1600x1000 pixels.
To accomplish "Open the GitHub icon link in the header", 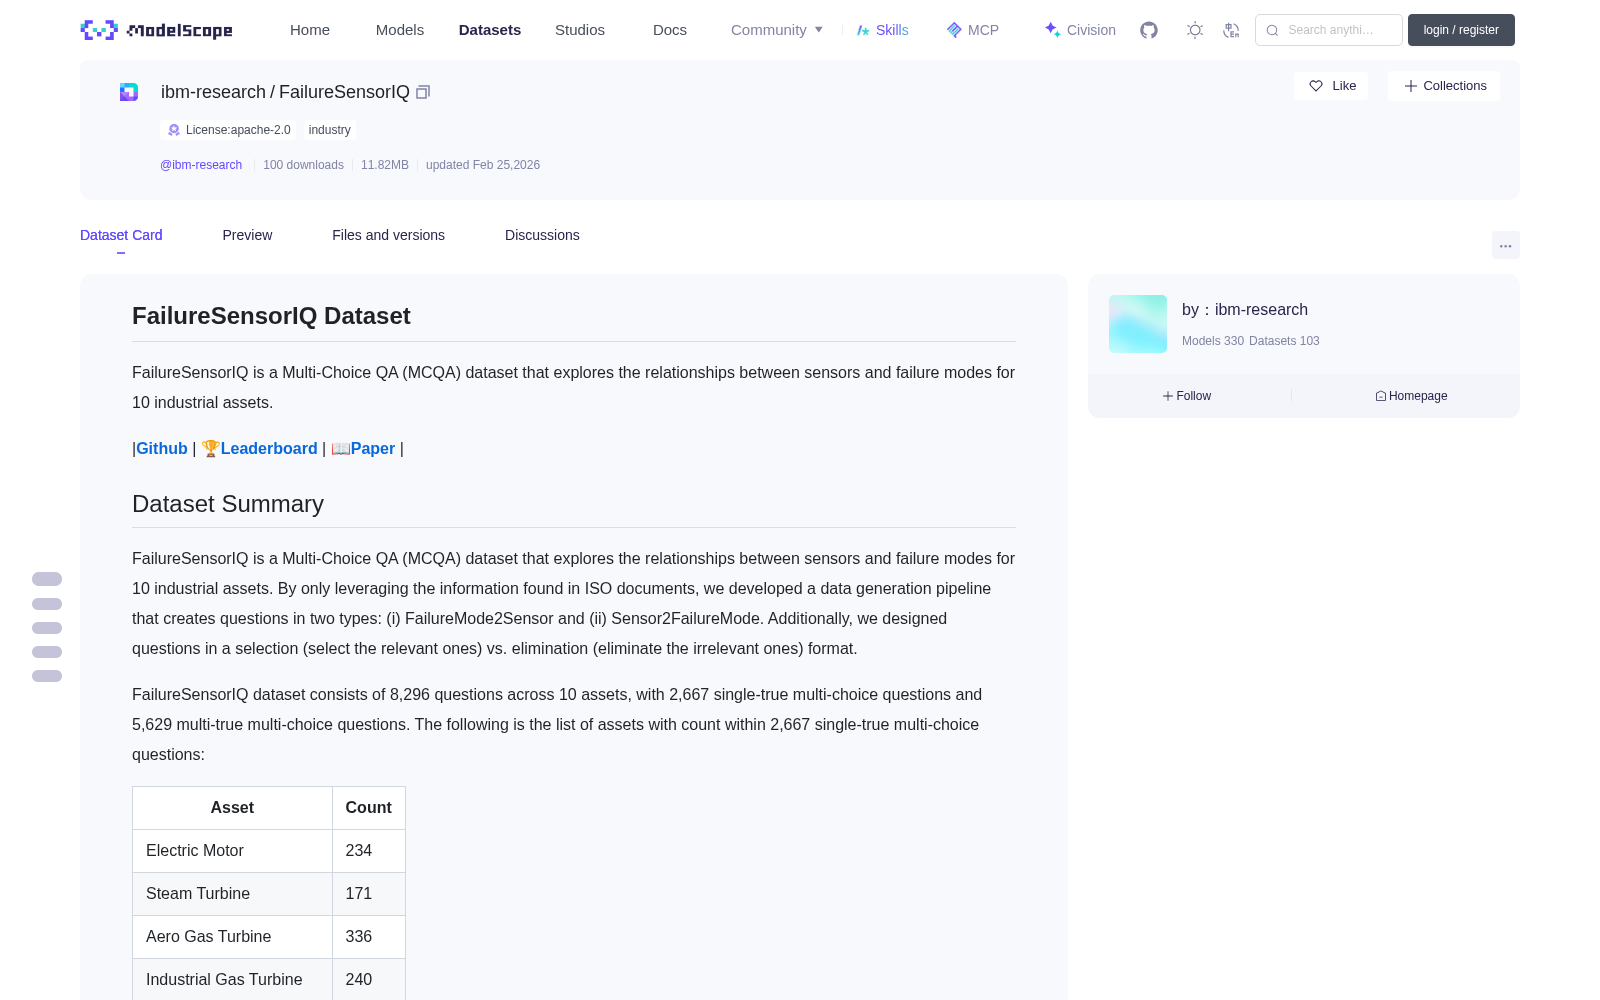I will [1149, 30].
